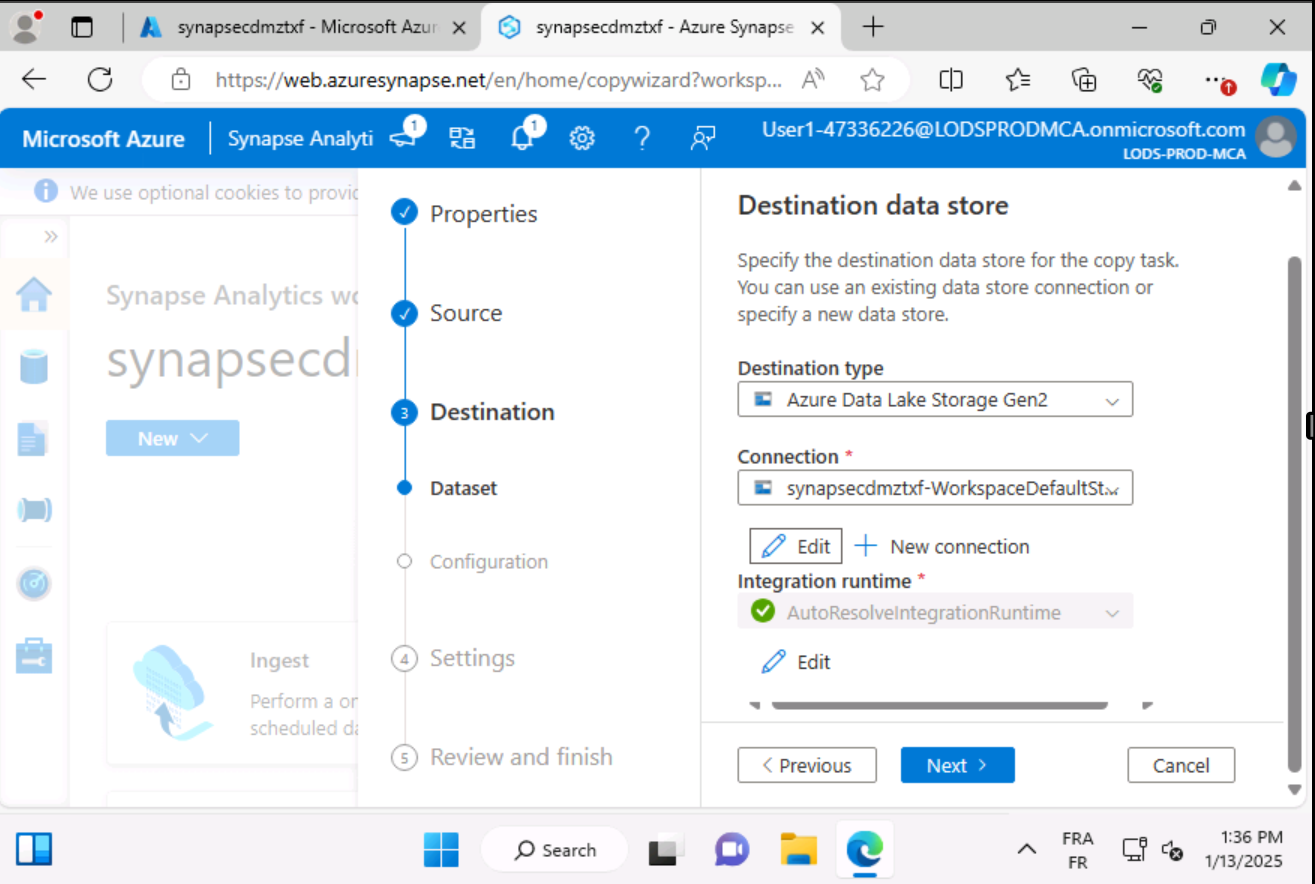Open the Integrate hub in sidebar

pos(34,510)
